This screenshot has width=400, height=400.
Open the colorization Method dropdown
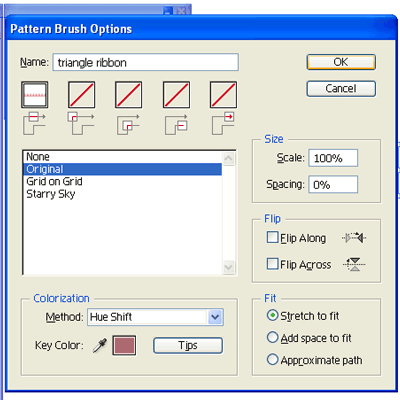tap(215, 317)
